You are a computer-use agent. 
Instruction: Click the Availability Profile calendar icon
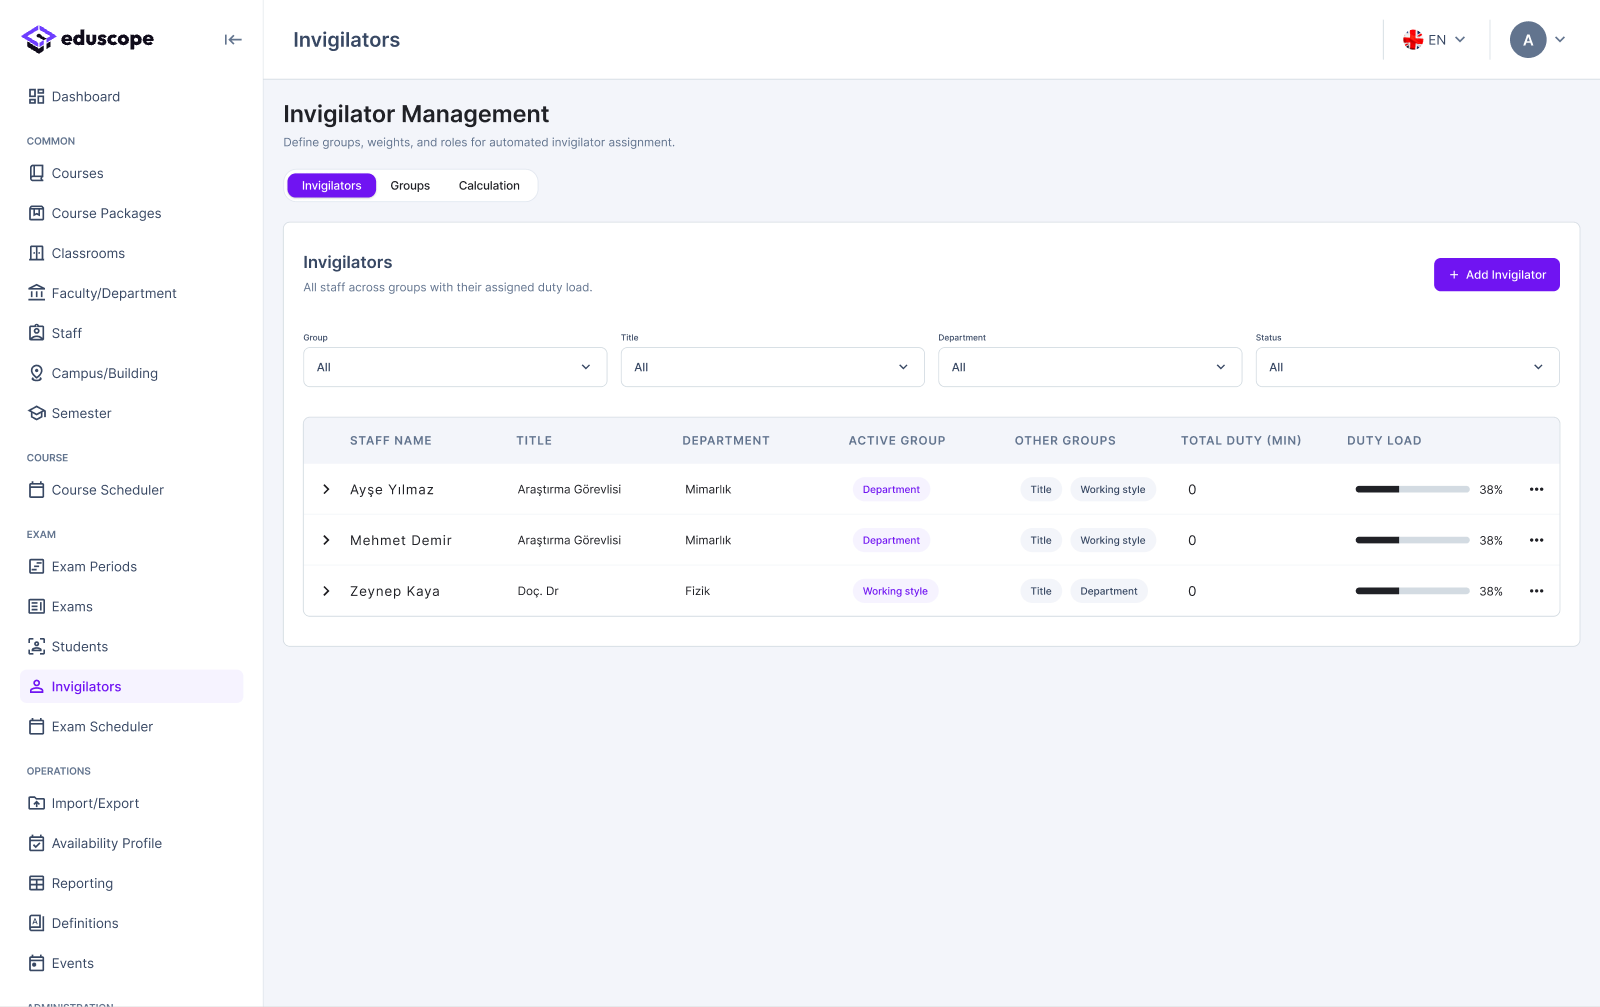(x=37, y=843)
